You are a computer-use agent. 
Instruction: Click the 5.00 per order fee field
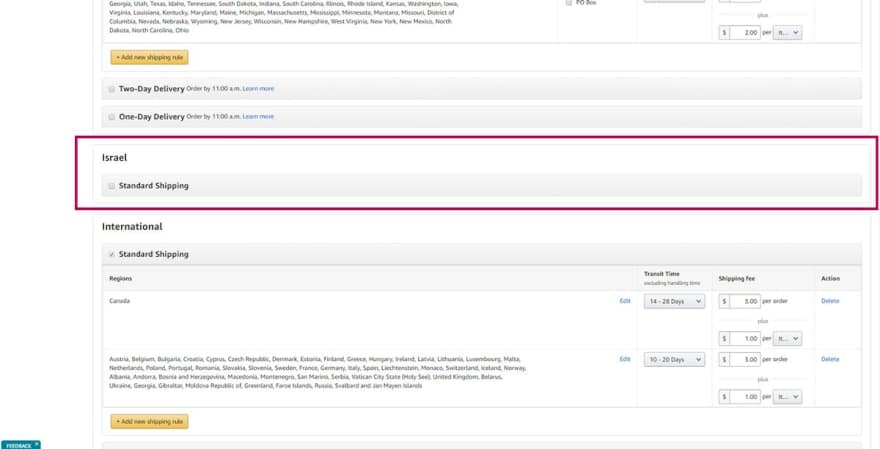pyautogui.click(x=744, y=301)
